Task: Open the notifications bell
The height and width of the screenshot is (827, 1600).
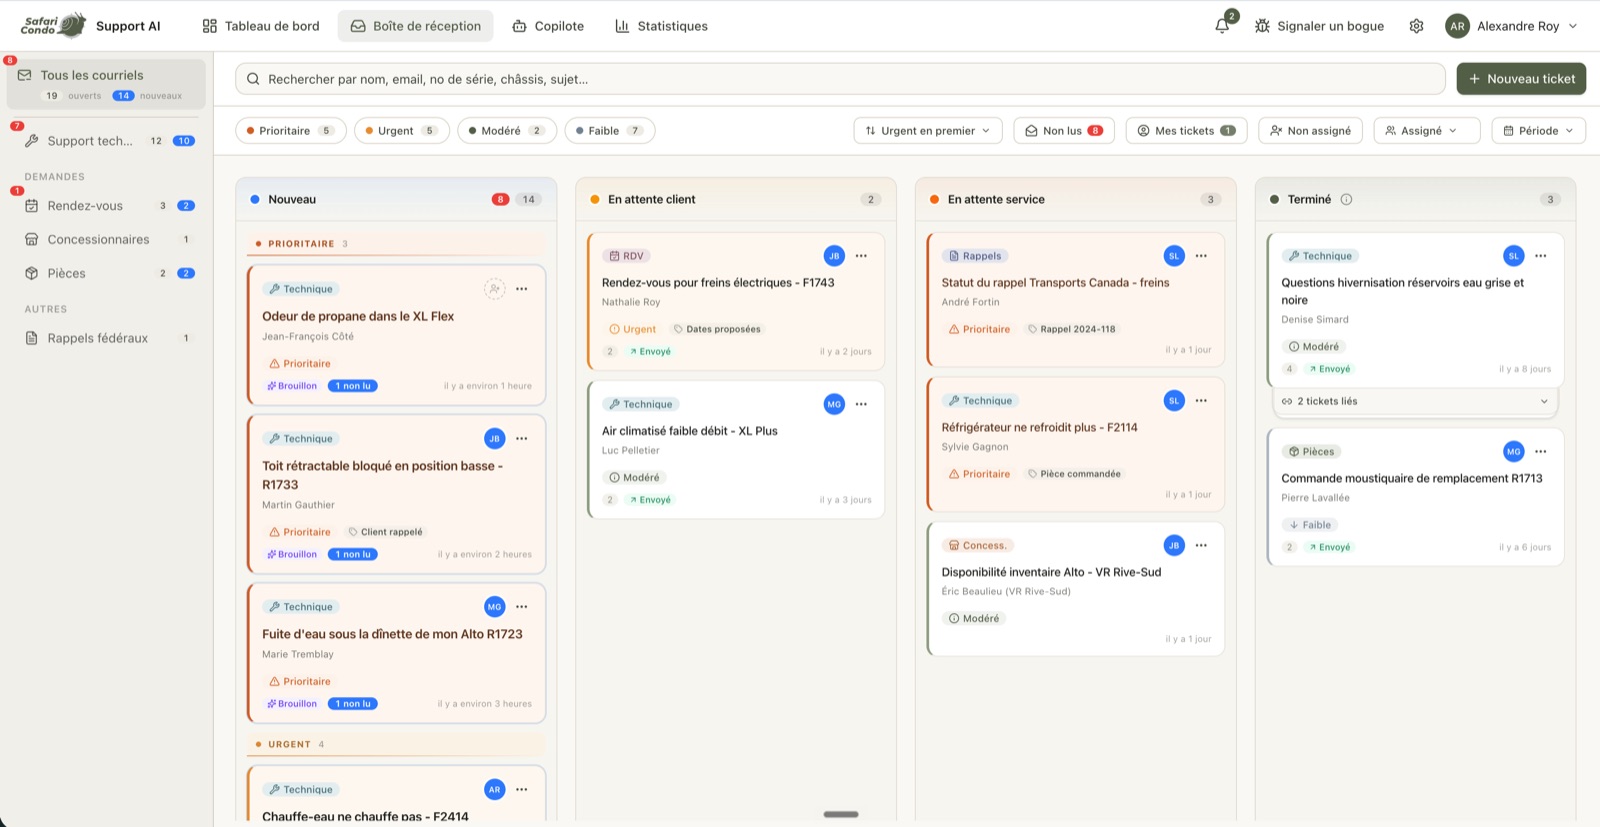Action: pos(1222,26)
